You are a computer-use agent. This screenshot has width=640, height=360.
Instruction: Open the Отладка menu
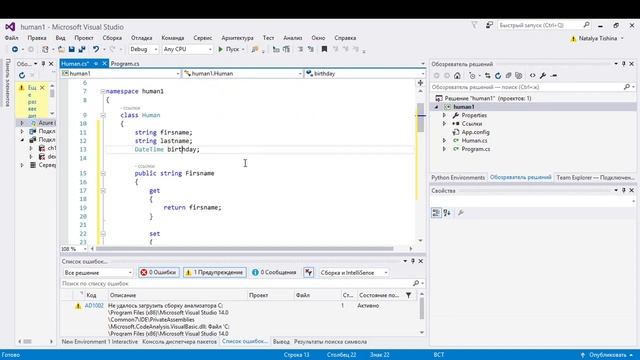[141, 38]
